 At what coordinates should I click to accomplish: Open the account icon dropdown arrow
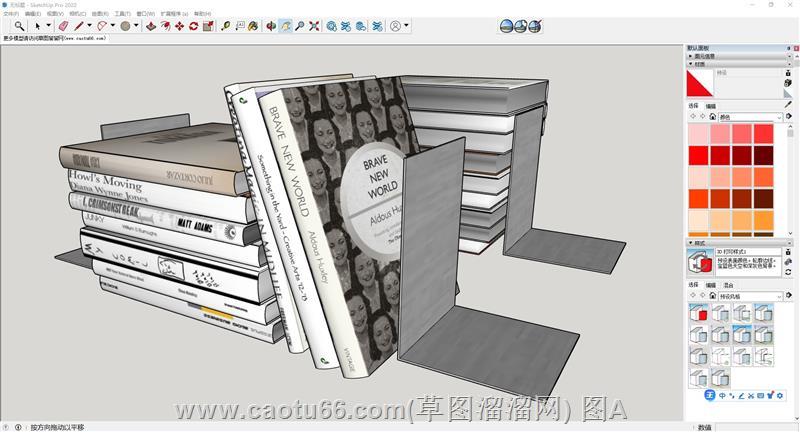[x=406, y=26]
